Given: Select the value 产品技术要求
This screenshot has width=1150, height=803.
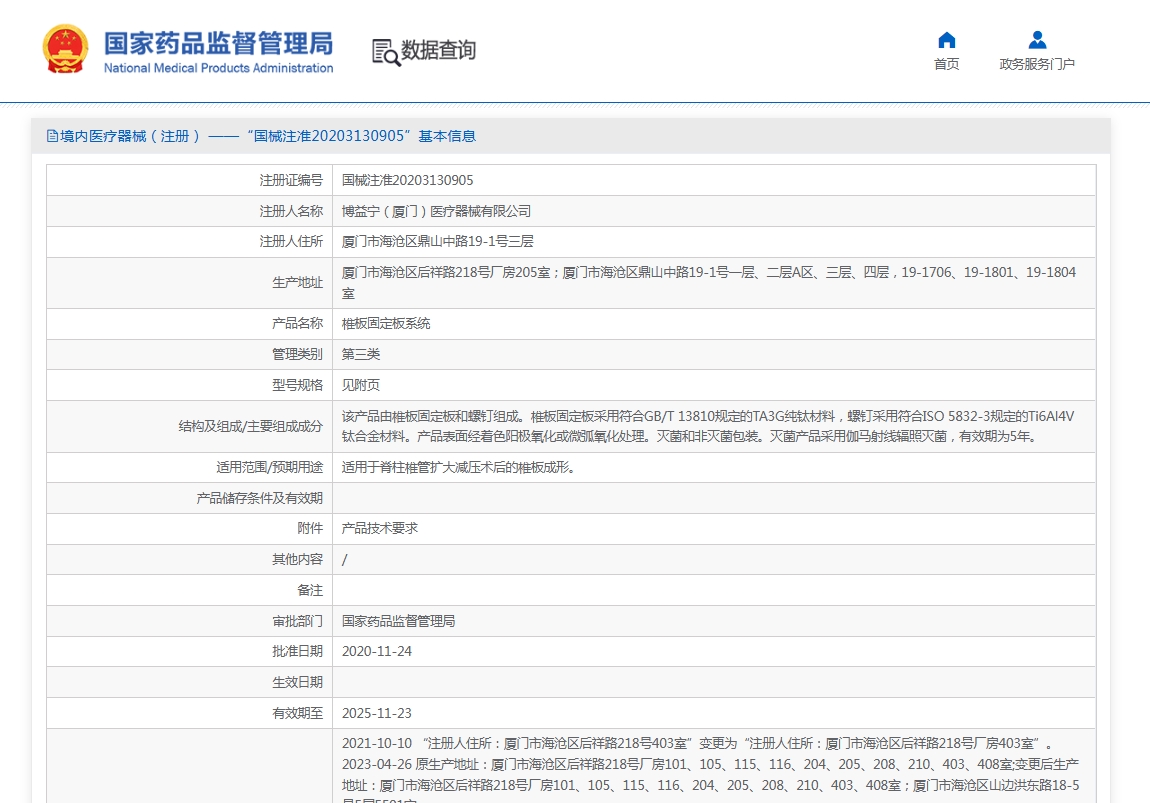Looking at the screenshot, I should tap(380, 528).
